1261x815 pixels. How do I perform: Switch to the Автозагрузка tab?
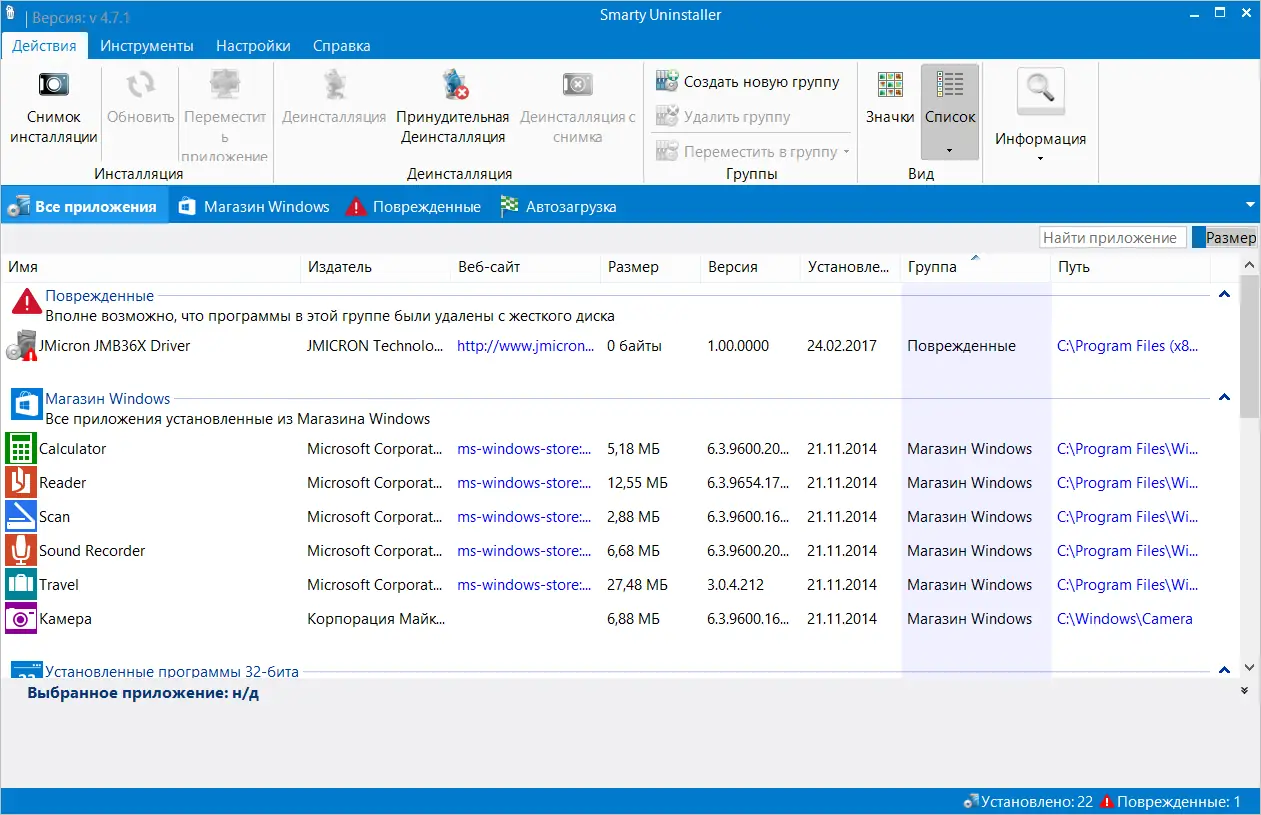click(x=558, y=207)
